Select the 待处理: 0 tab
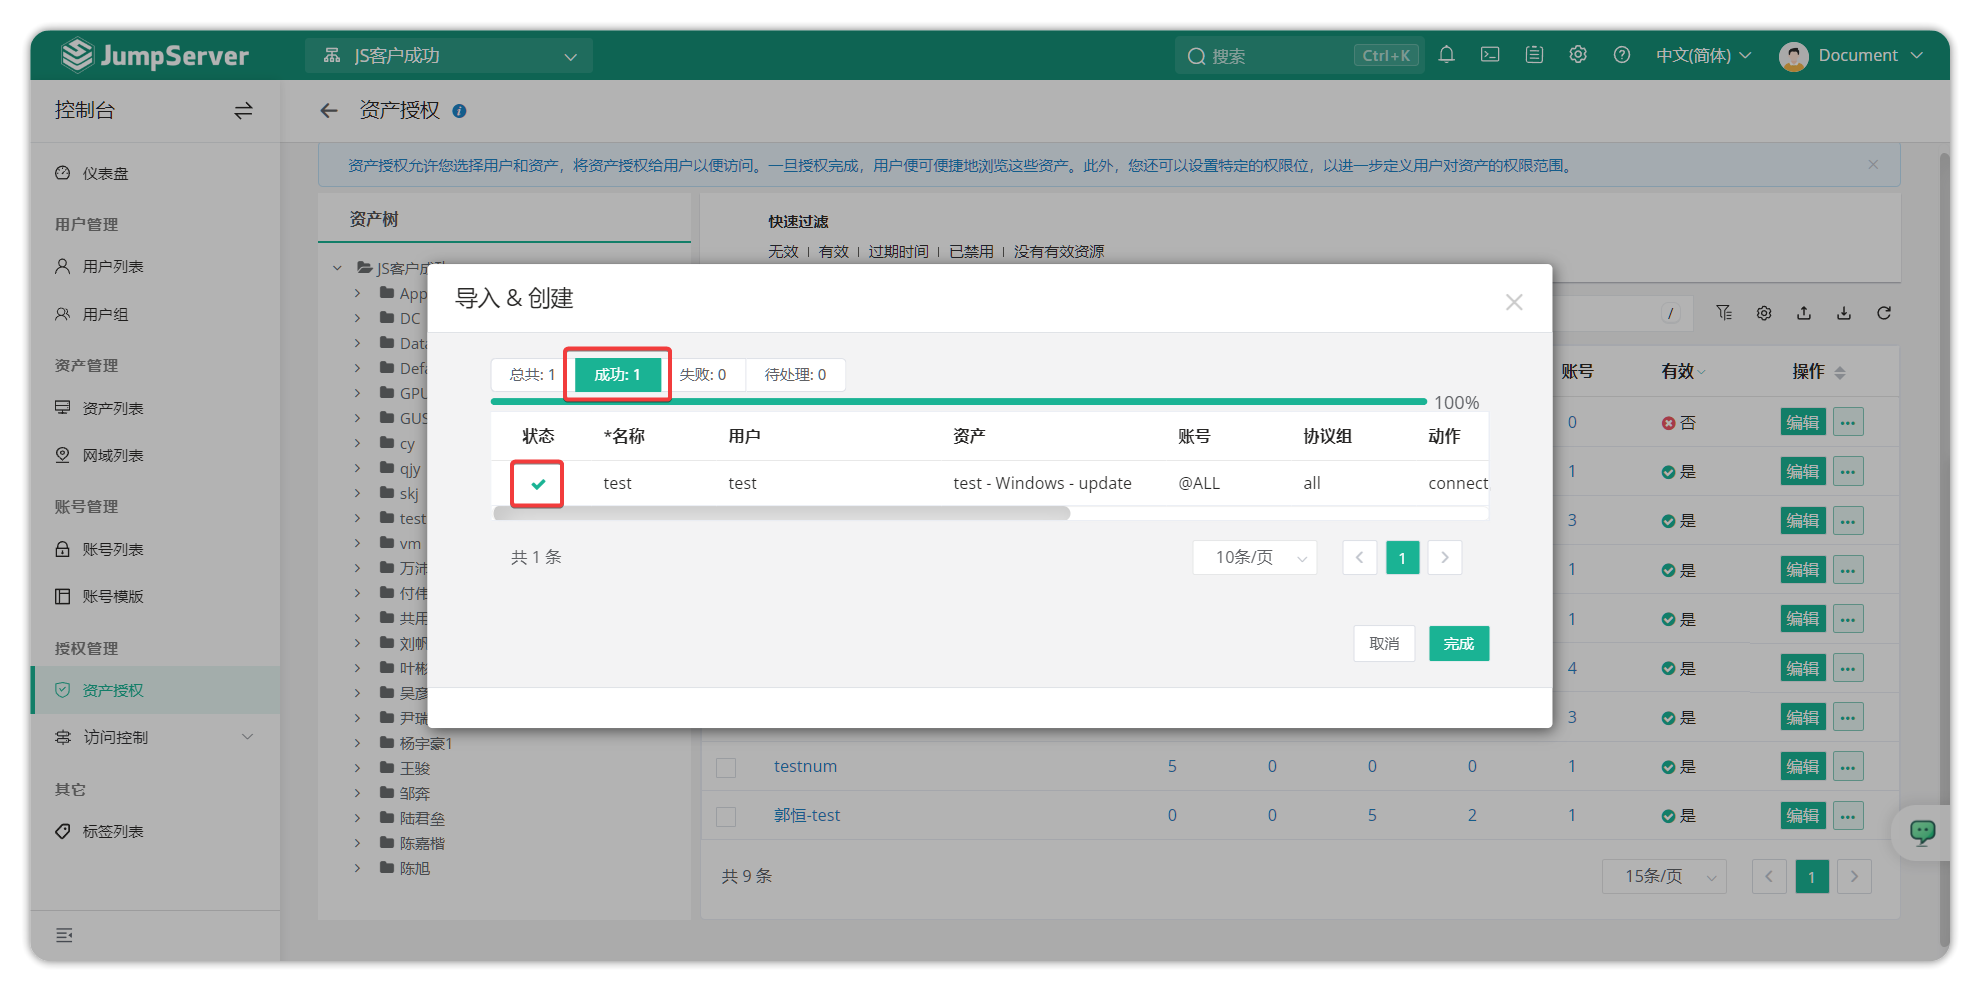 (795, 375)
